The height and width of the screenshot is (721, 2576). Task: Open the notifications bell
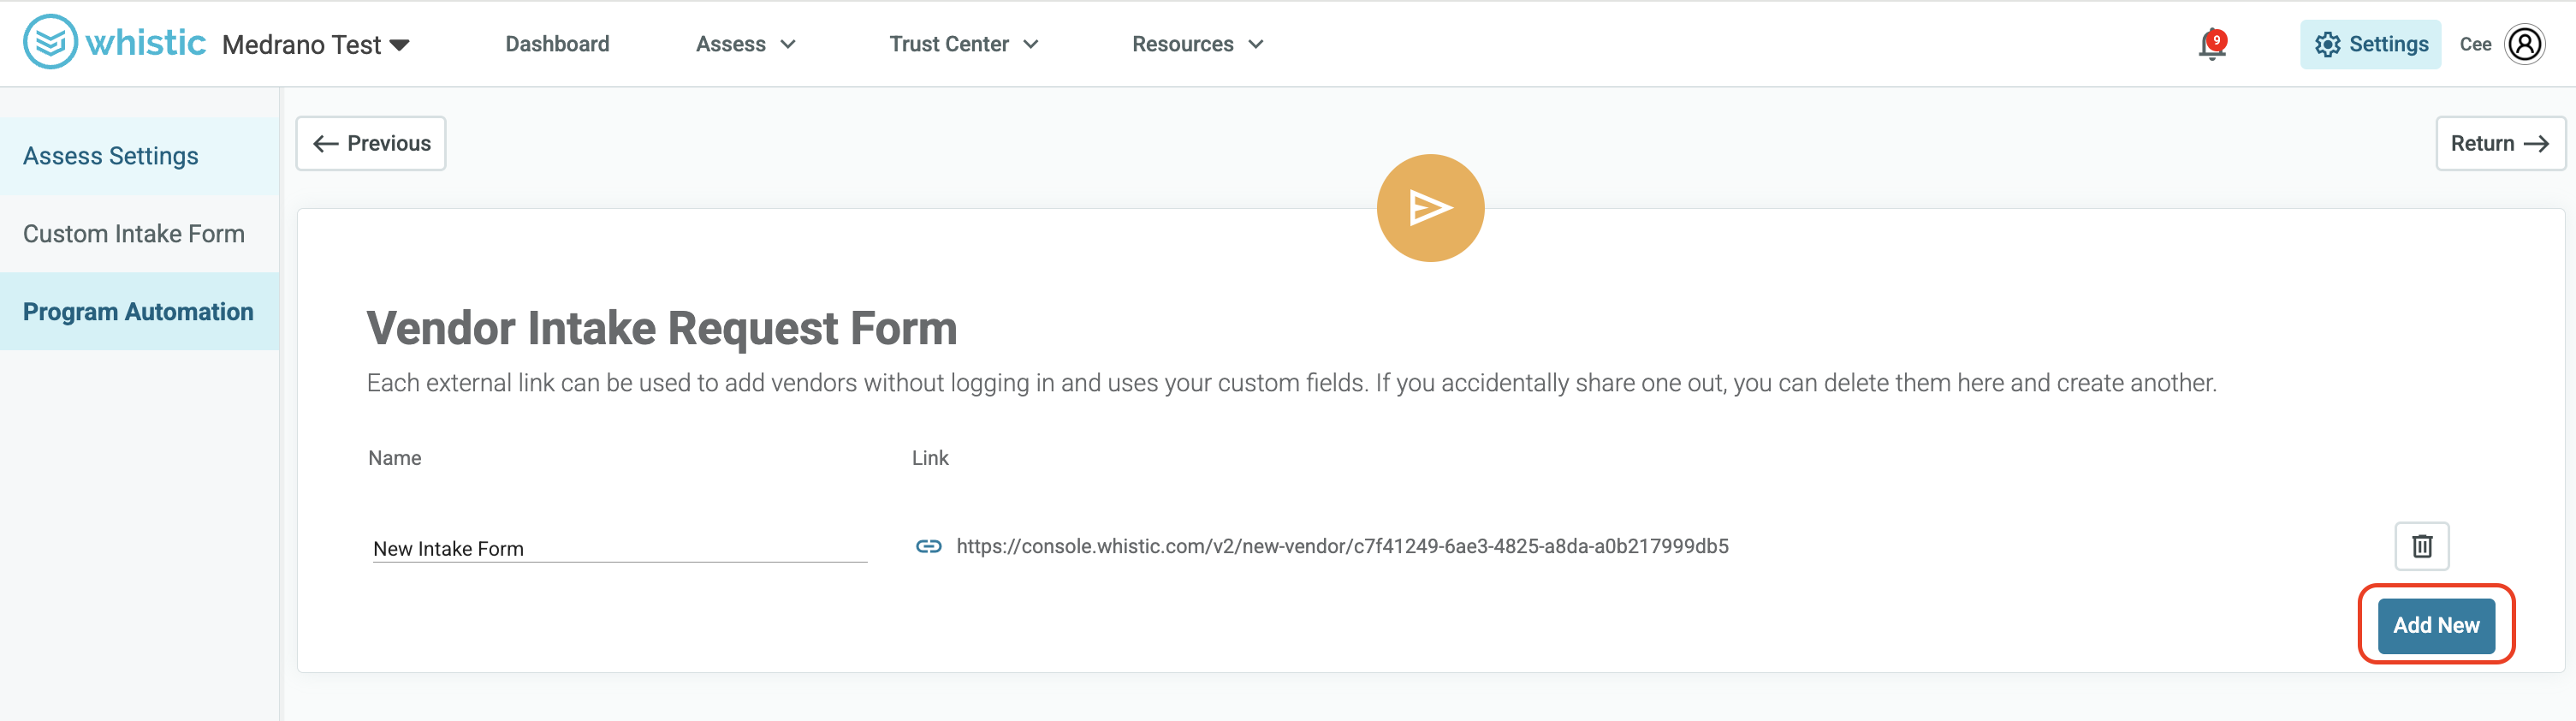point(2211,45)
